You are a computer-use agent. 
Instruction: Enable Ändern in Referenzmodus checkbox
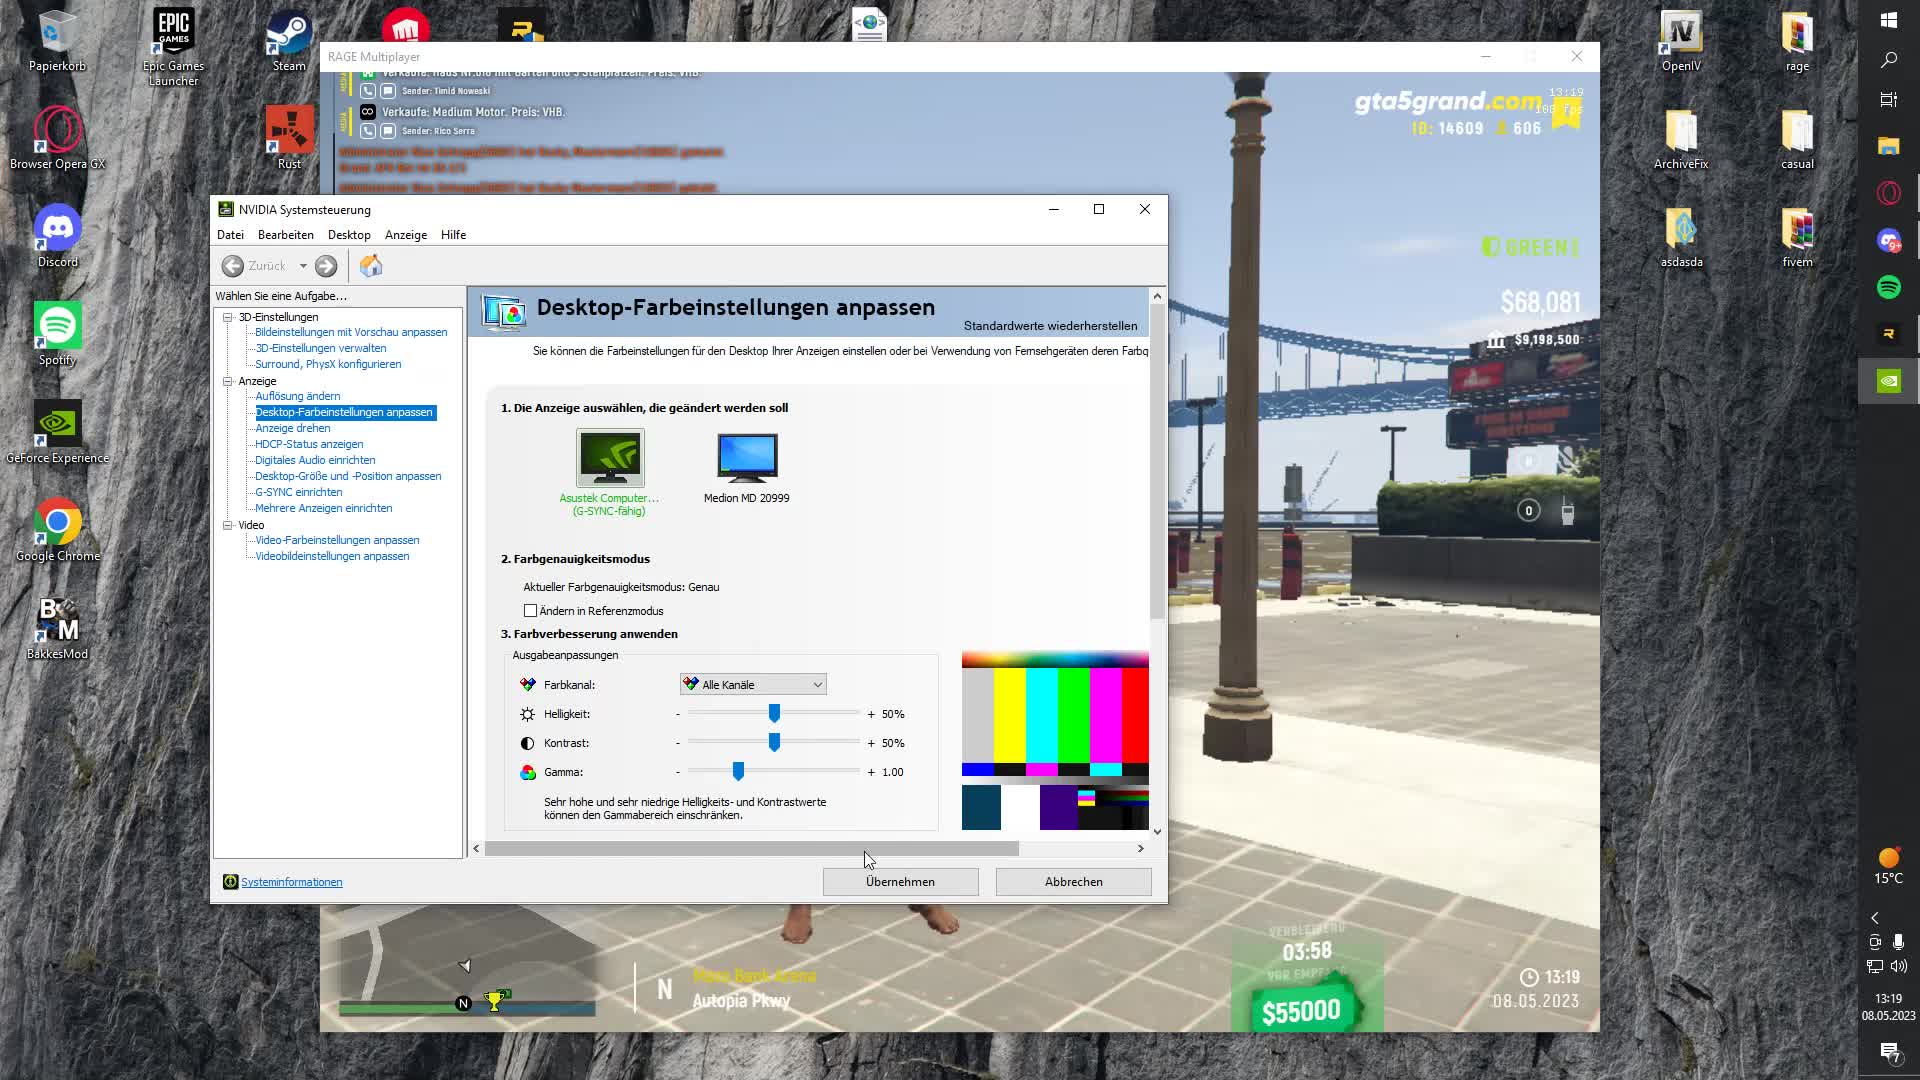coord(530,611)
